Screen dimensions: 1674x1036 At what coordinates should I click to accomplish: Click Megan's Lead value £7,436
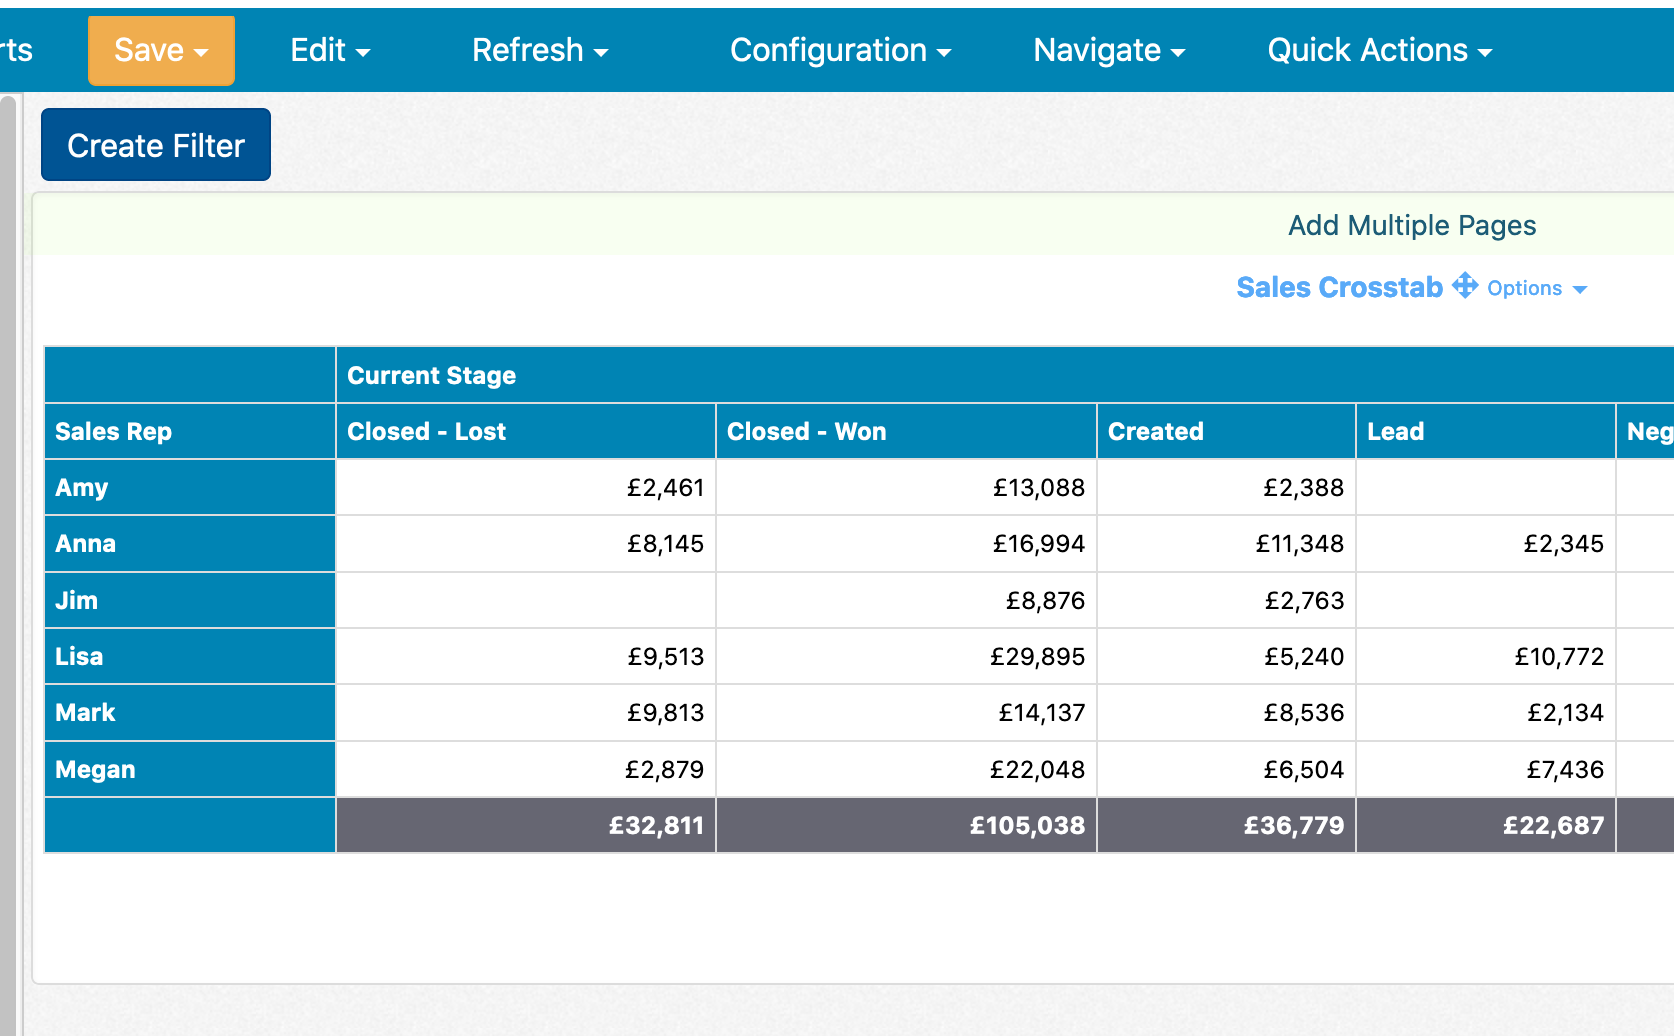(x=1485, y=769)
